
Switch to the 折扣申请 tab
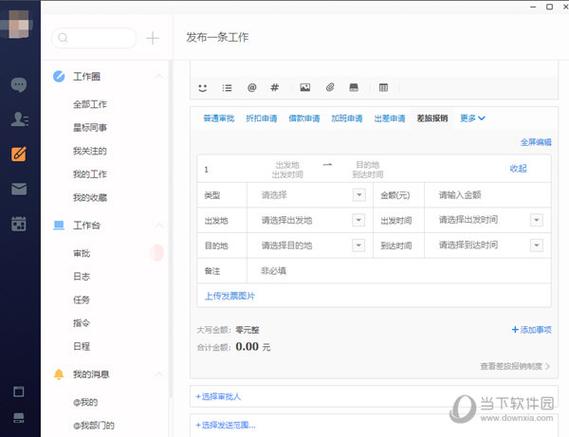click(x=261, y=118)
